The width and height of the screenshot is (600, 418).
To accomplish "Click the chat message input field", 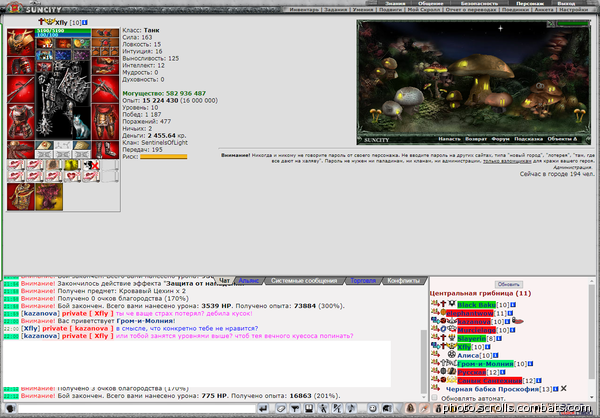I will [x=137, y=409].
